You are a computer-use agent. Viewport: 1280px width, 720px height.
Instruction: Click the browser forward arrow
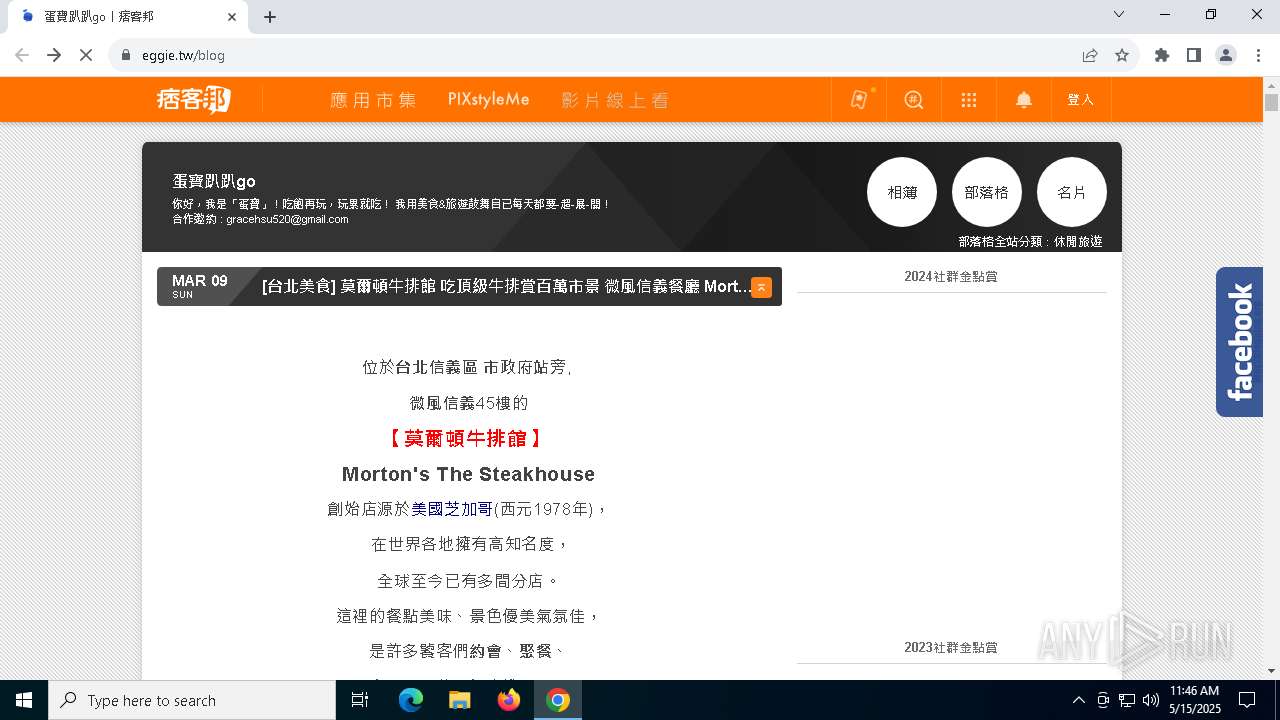coord(54,55)
